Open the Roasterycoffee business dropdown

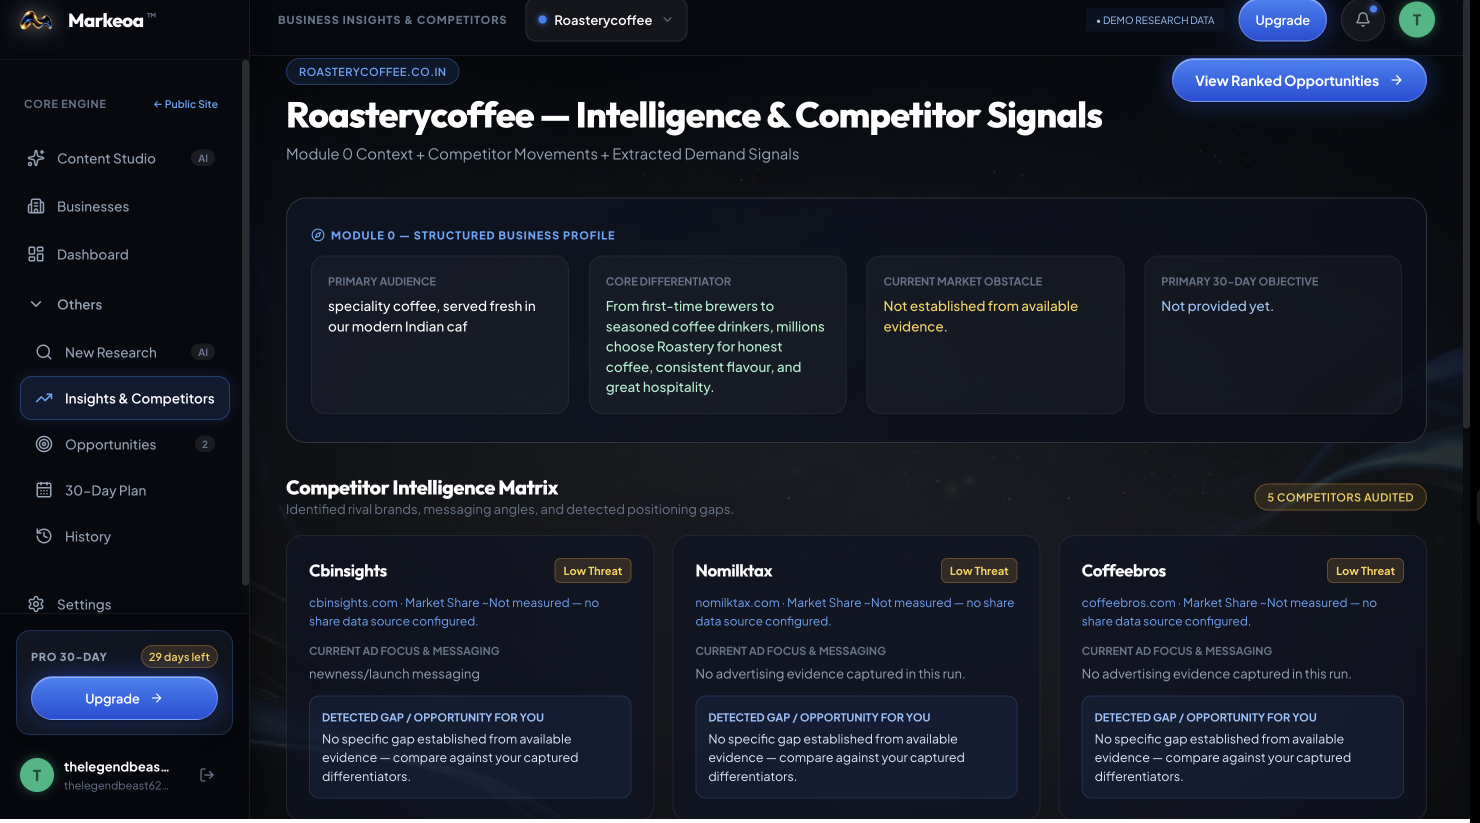[606, 20]
